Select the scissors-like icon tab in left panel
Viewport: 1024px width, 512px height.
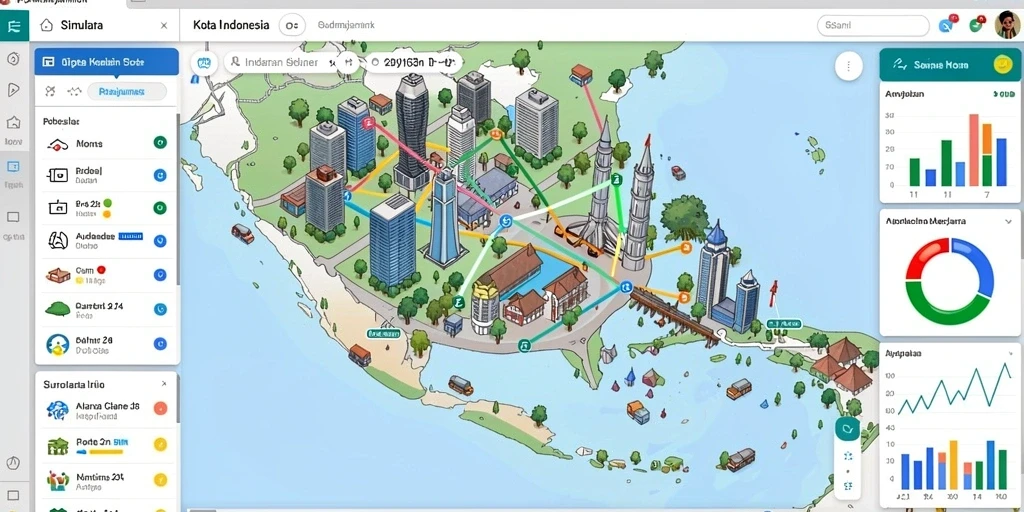pos(50,92)
